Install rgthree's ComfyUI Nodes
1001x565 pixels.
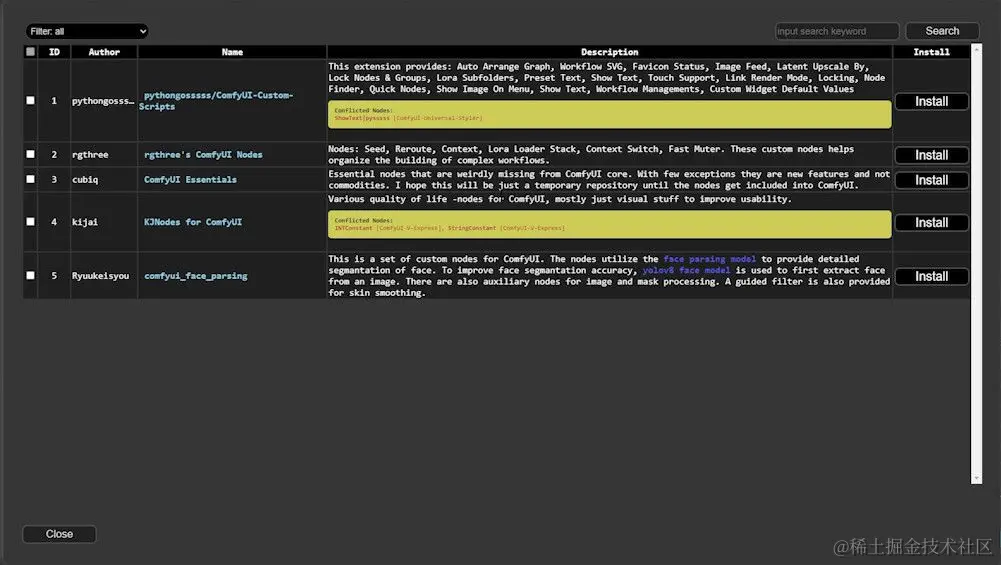click(x=931, y=155)
